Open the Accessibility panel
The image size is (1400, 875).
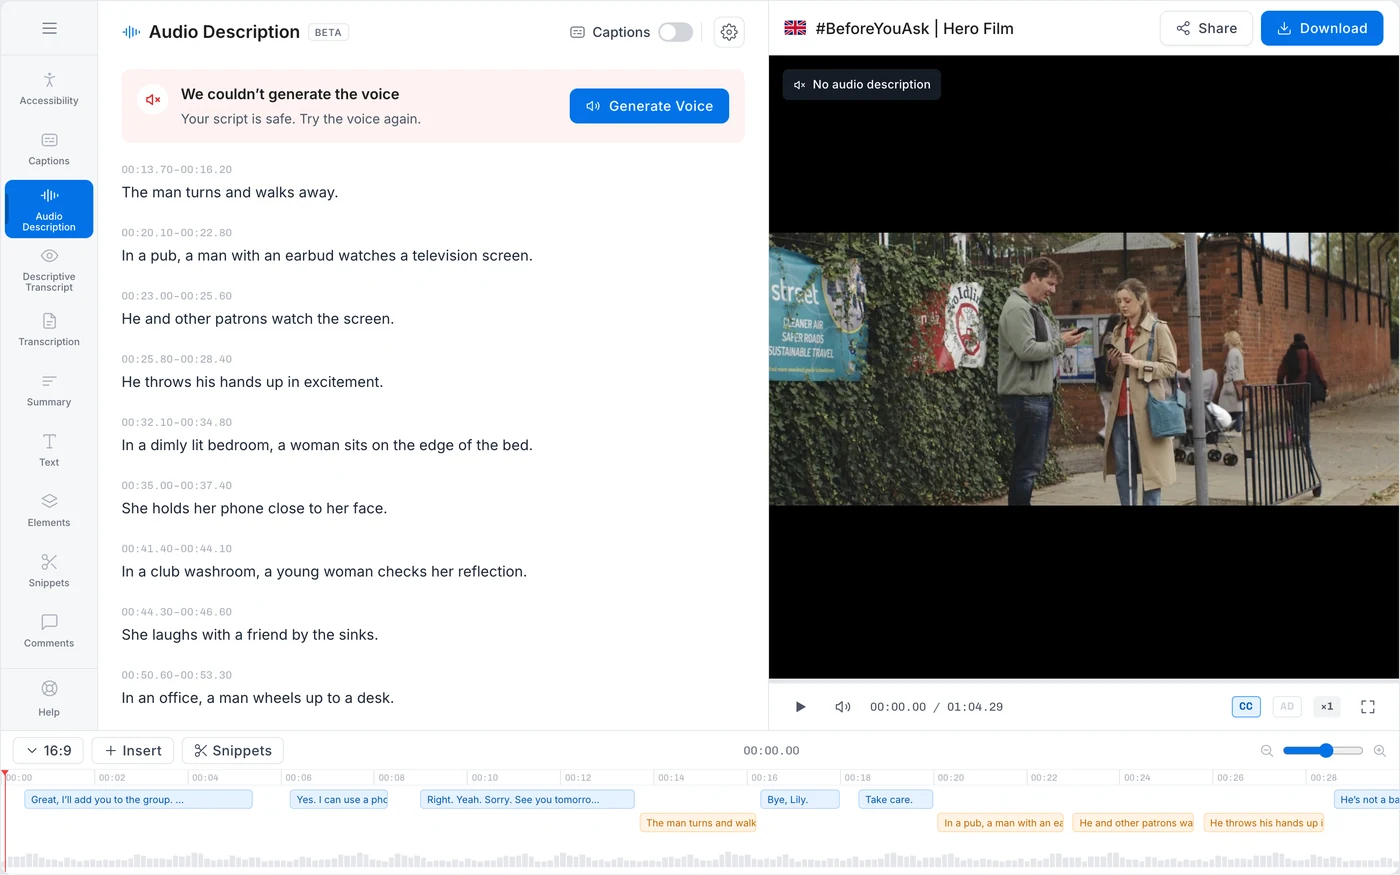tap(49, 89)
